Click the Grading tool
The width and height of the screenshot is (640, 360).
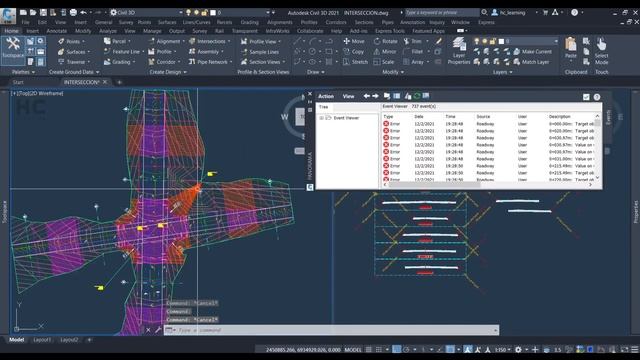click(x=119, y=62)
